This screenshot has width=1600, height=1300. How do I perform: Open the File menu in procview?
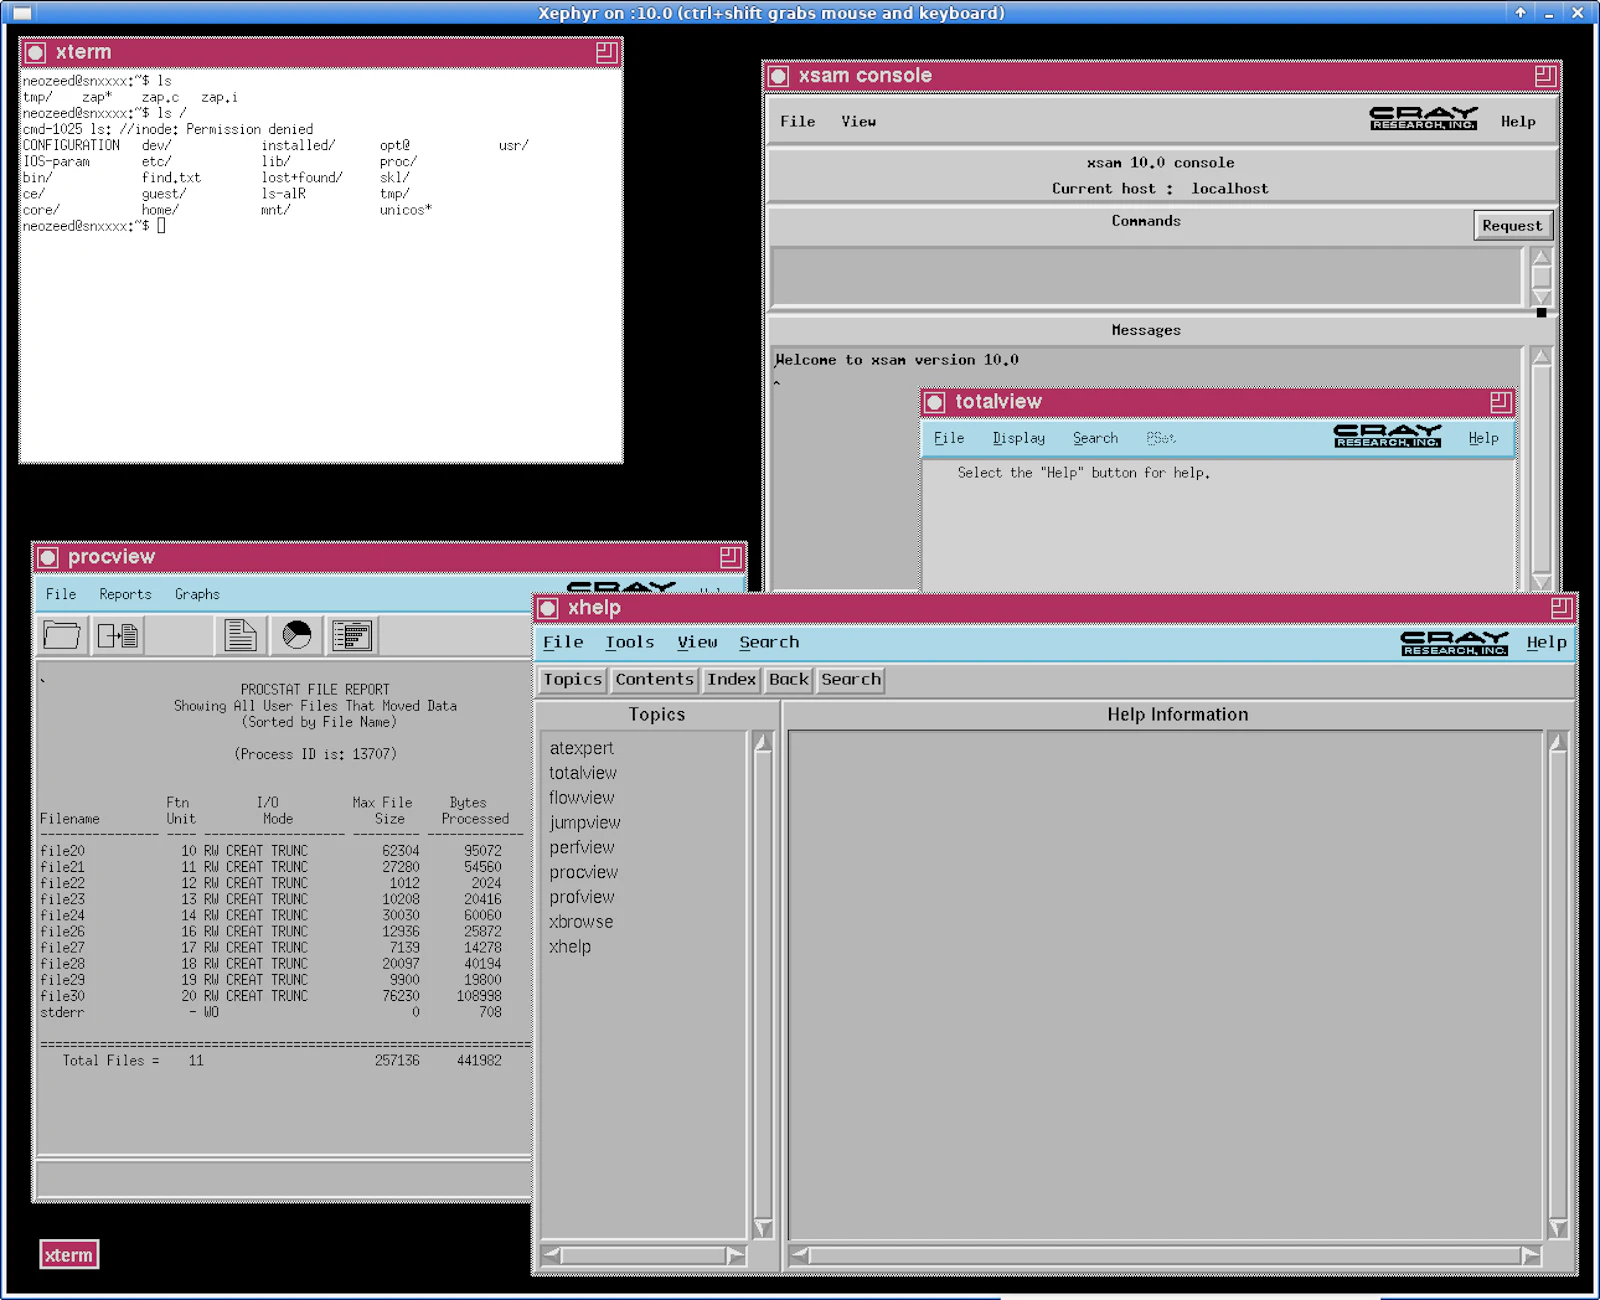(61, 594)
